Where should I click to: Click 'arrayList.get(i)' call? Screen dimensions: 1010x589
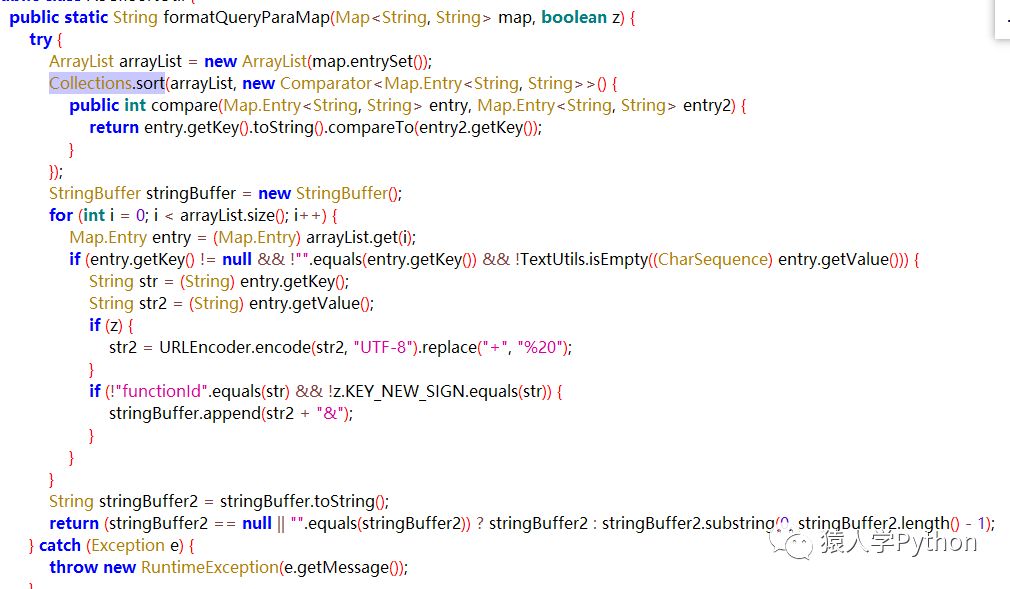pos(359,237)
